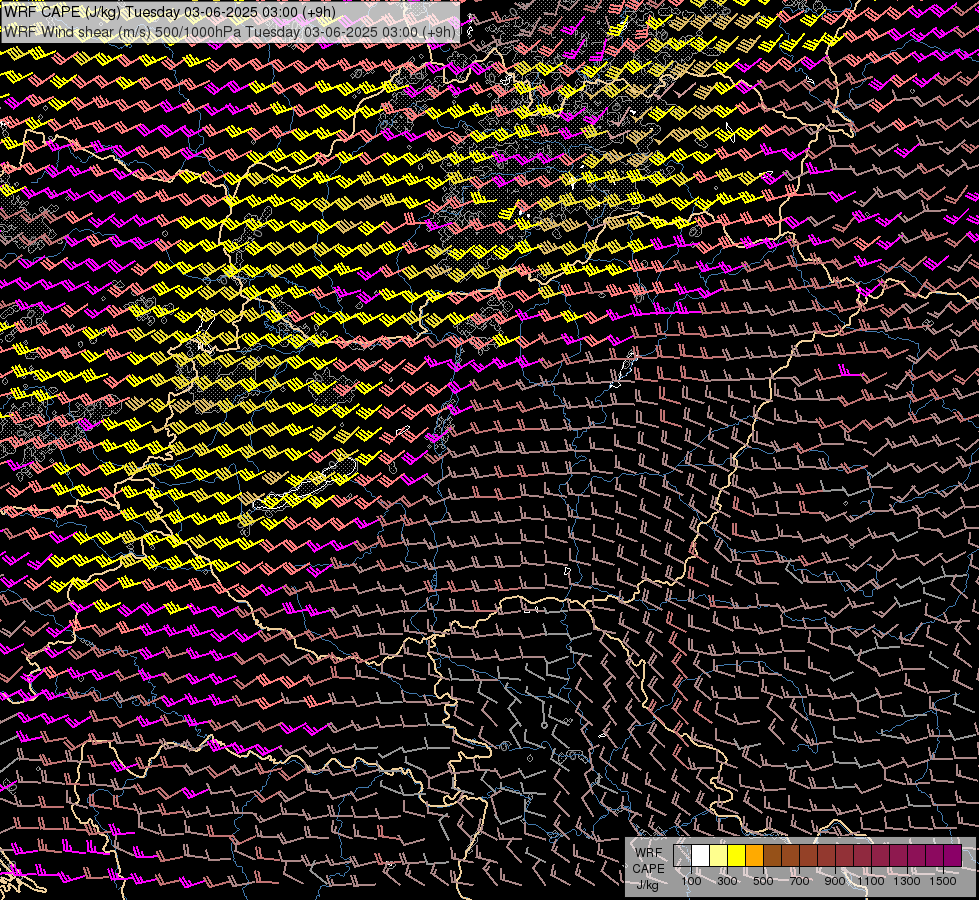Screen dimensions: 979x900
Task: Click the 'J/kg' unit label in legend
Action: [x=647, y=885]
